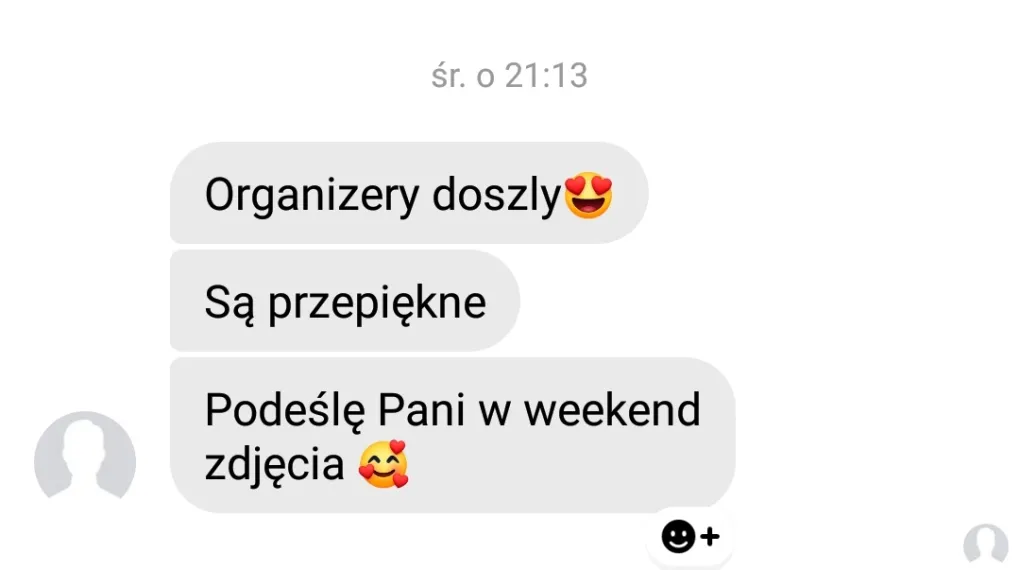Tap the word 'zdjęcia' in last message
Viewport: 1020px width, 570px height.
tap(275, 465)
